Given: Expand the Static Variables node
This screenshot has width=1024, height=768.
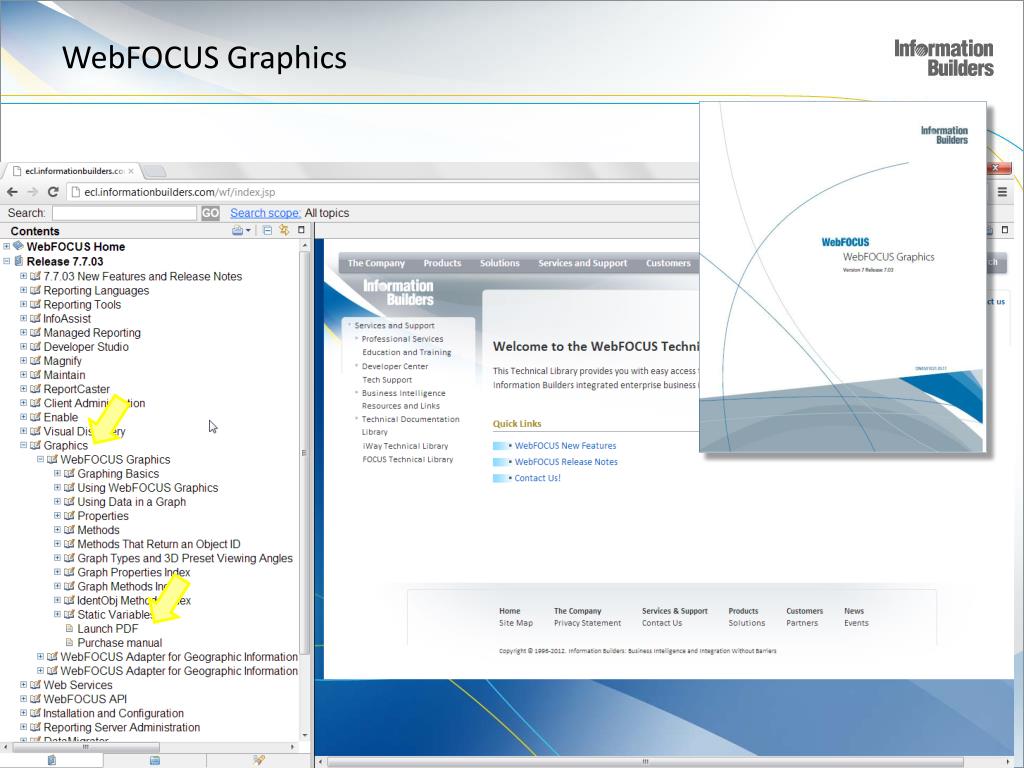Looking at the screenshot, I should tap(57, 614).
